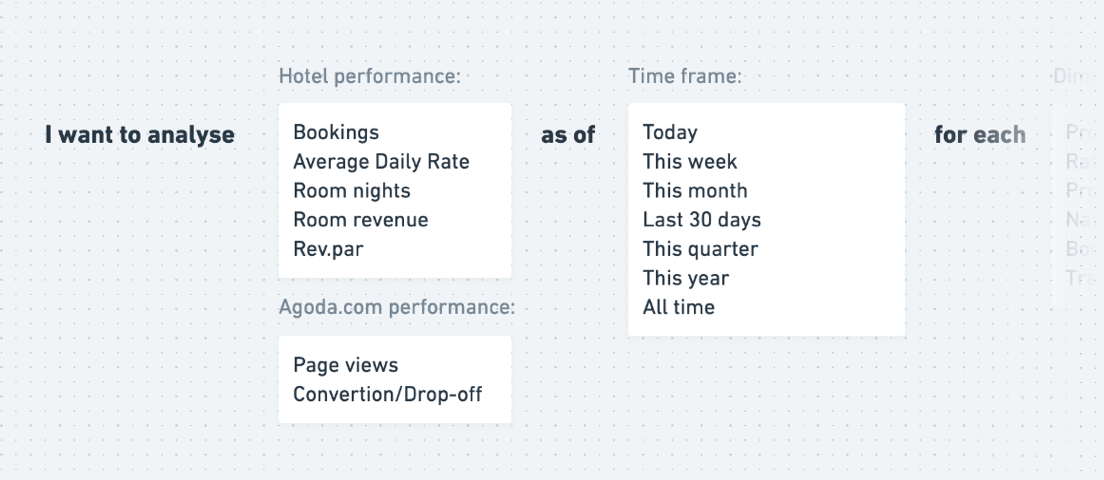Click the 'I want to analyse' text
Screen dimensions: 1104x480
(x=139, y=134)
